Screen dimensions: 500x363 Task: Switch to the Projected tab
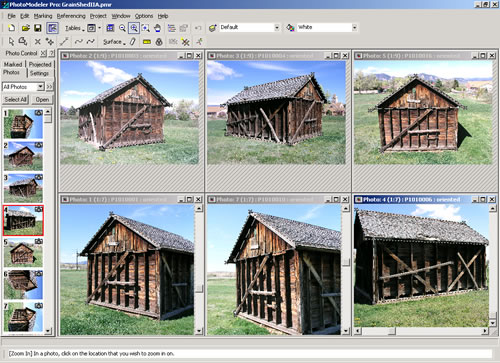(40, 64)
